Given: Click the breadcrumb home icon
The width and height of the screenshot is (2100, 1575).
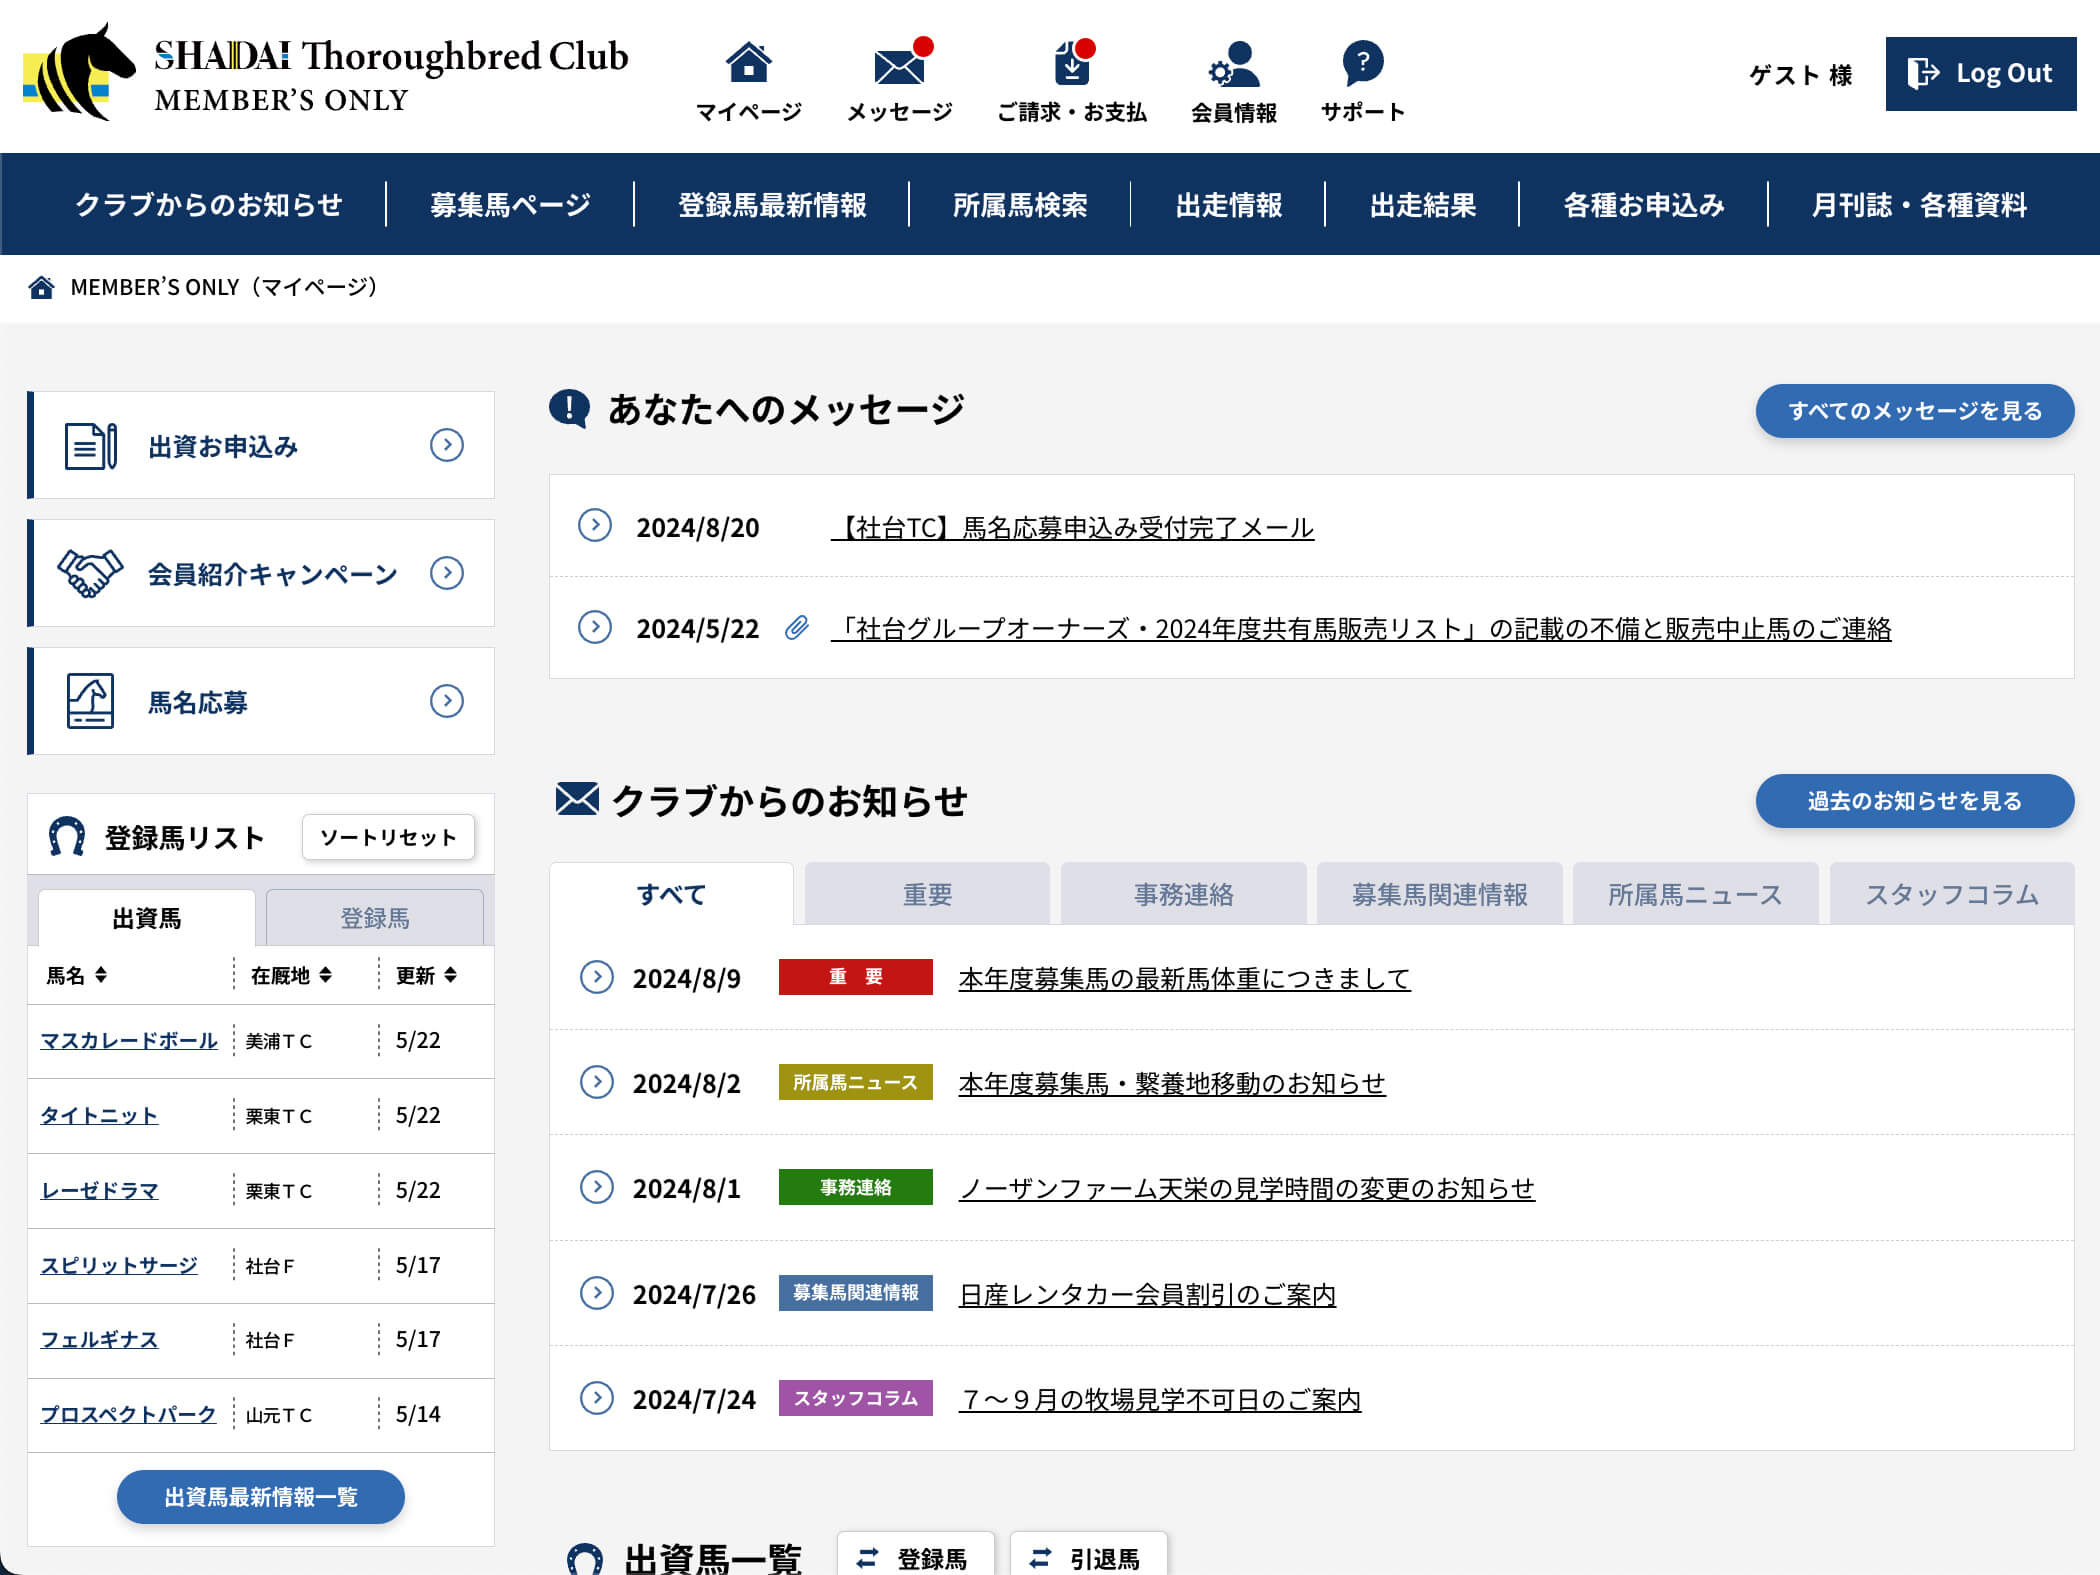Looking at the screenshot, I should (42, 288).
